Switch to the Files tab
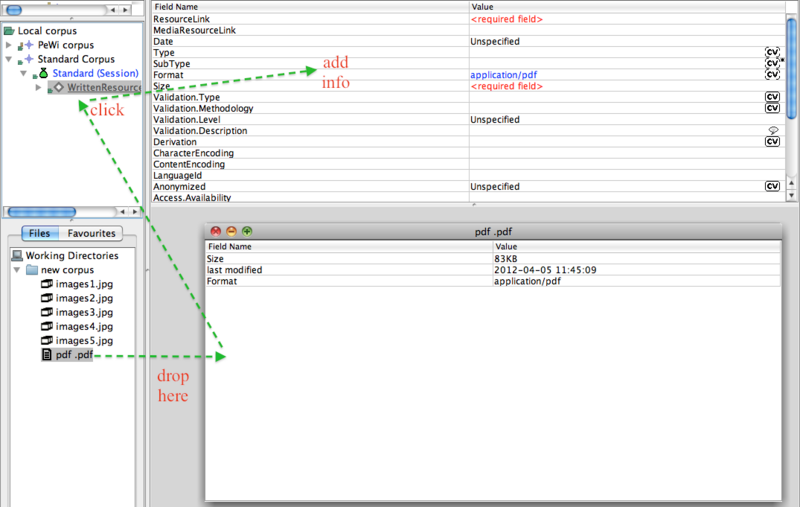 (x=40, y=233)
